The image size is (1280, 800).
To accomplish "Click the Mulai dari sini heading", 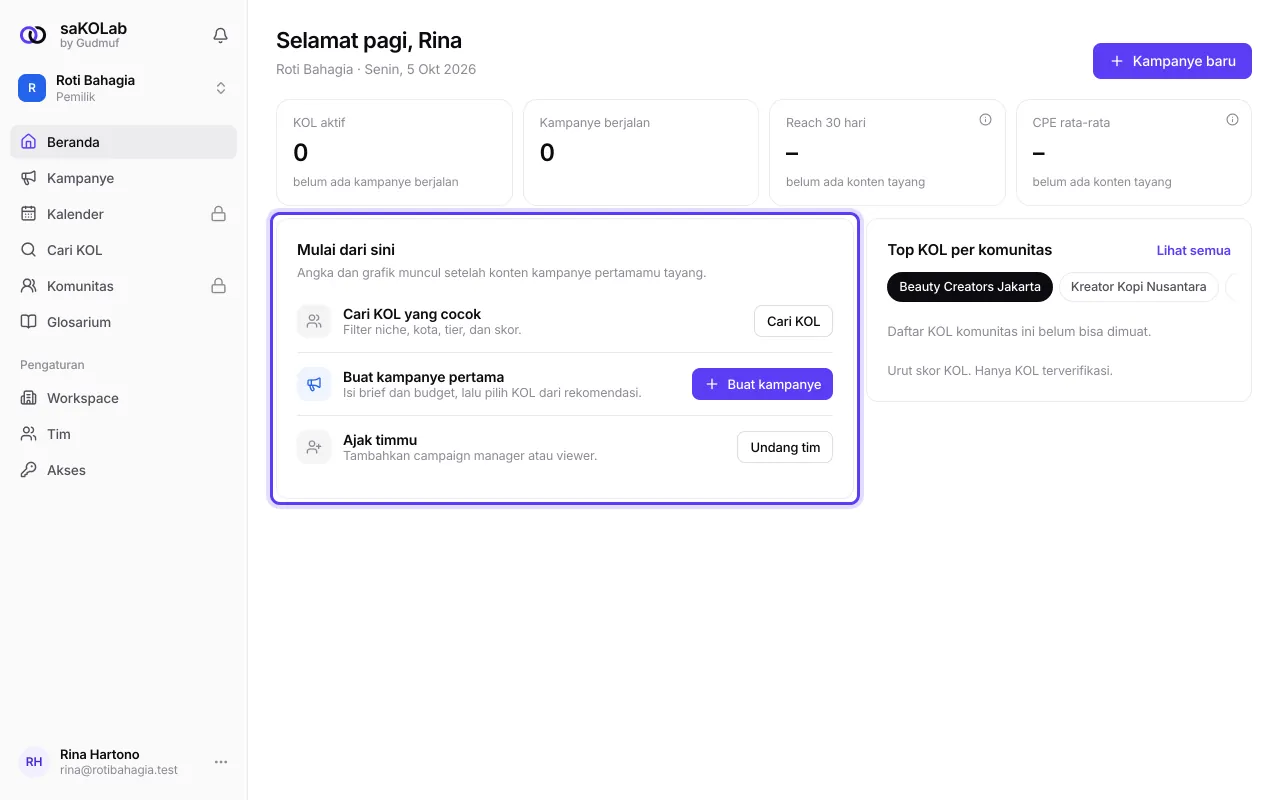I will click(346, 249).
